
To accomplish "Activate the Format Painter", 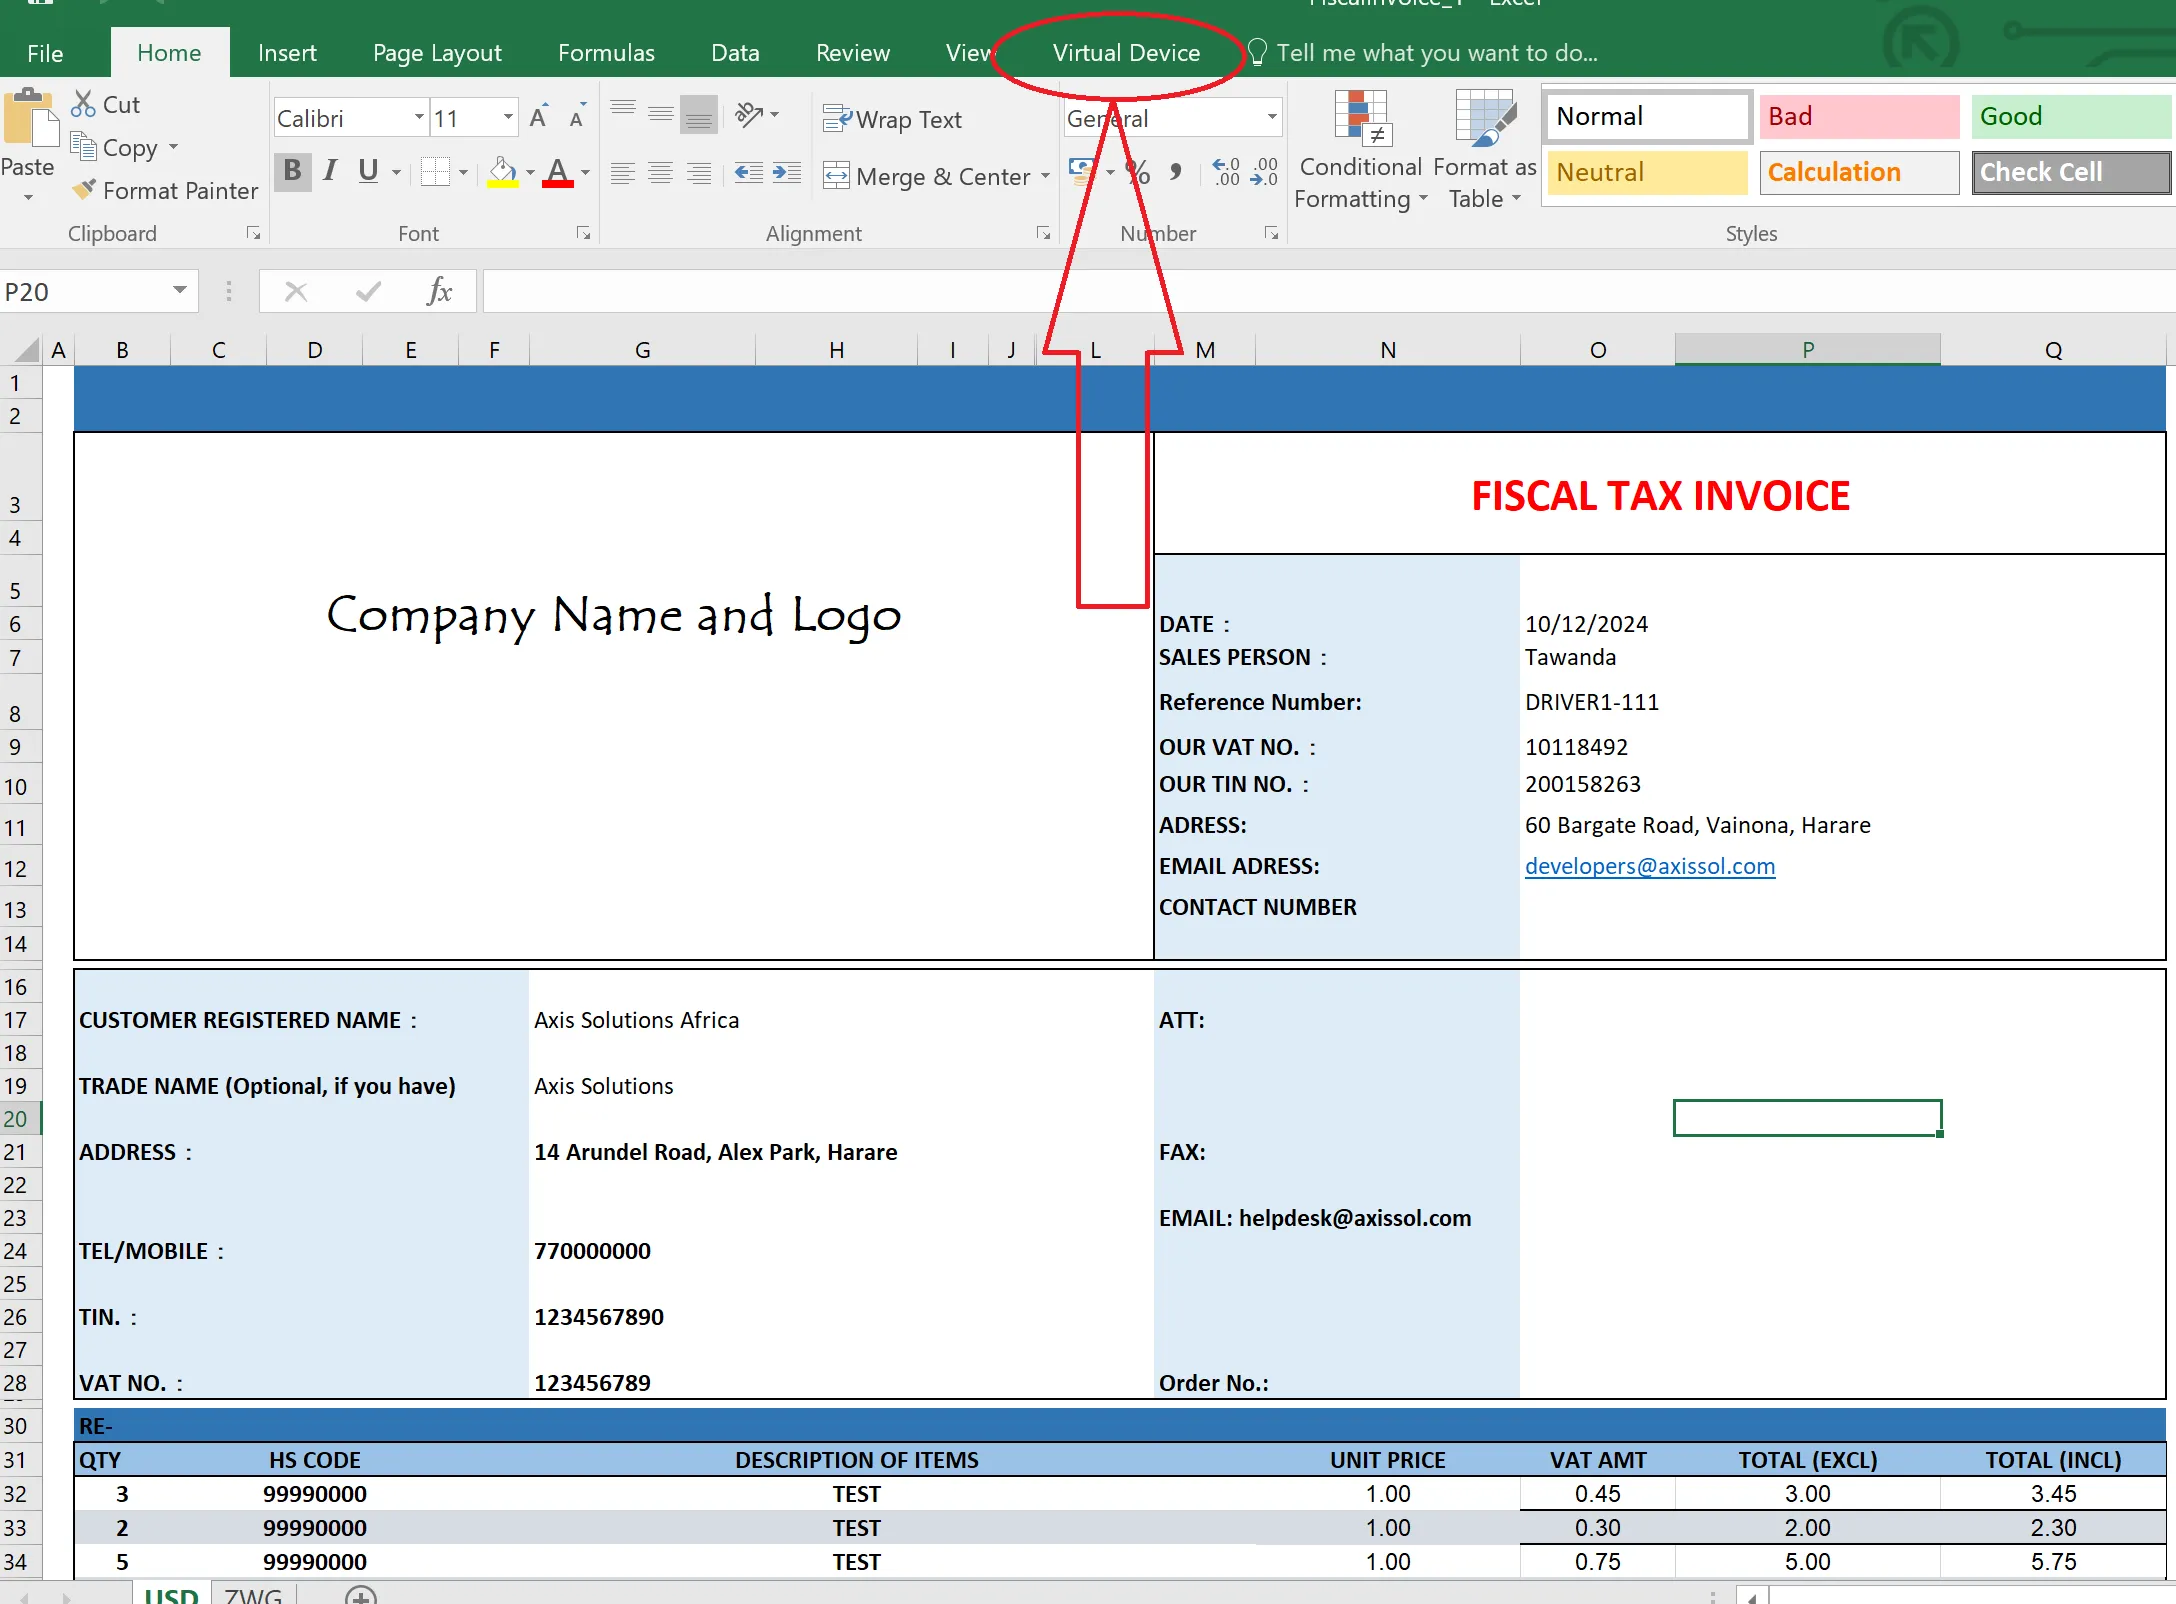I will click(x=165, y=190).
